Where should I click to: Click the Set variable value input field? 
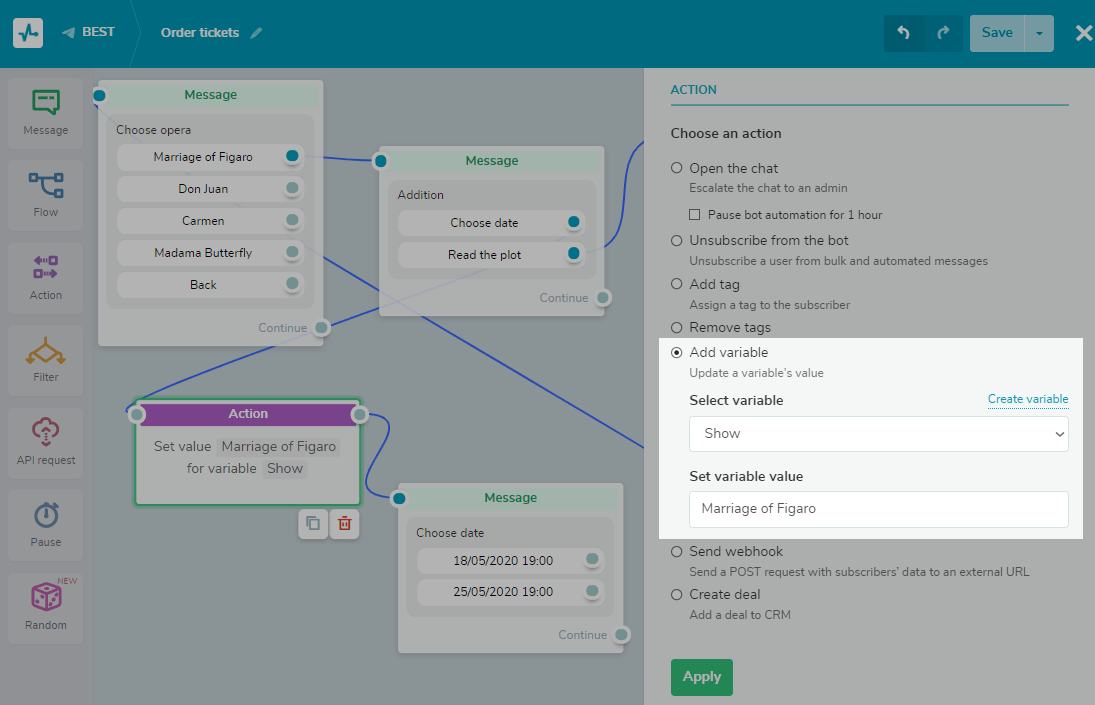878,509
